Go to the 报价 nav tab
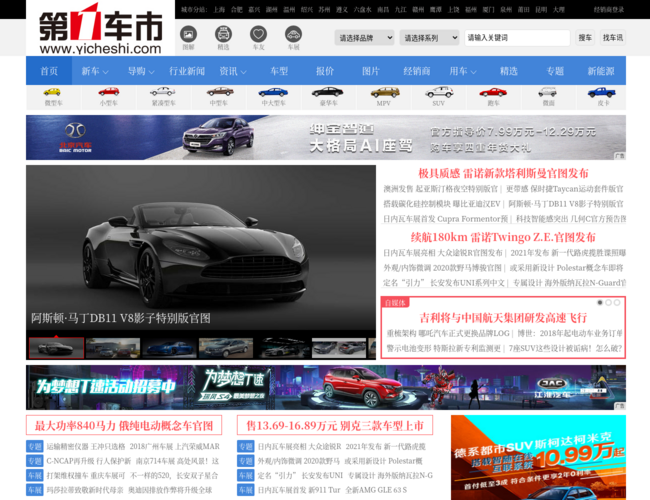The width and height of the screenshot is (650, 500). (325, 71)
